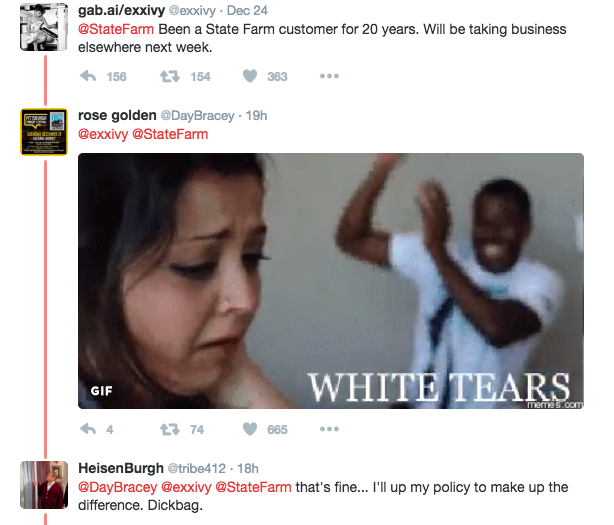Like the tweet with 363 likes

pyautogui.click(x=250, y=76)
